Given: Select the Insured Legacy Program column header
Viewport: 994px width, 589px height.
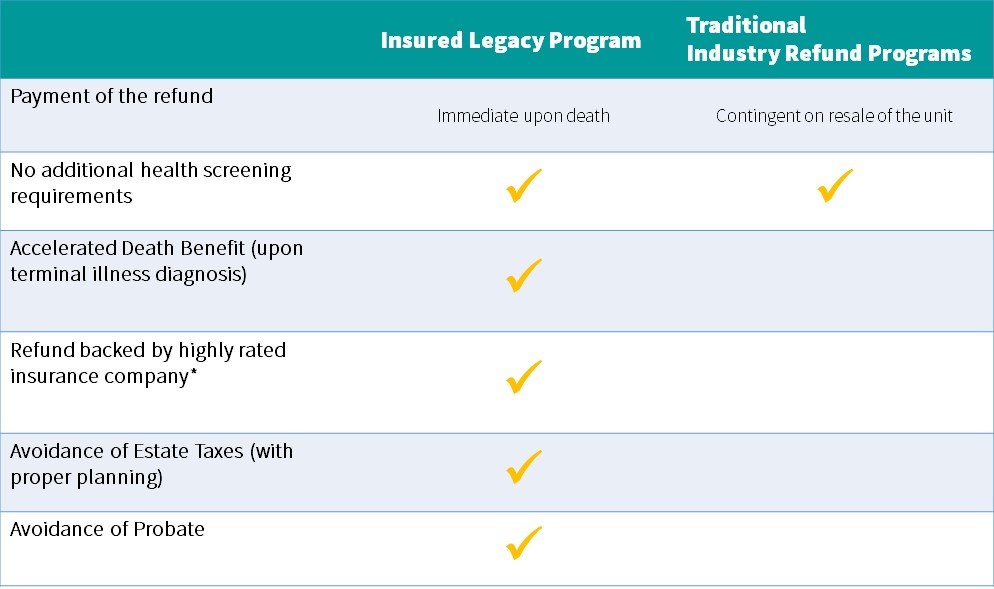Looking at the screenshot, I should pyautogui.click(x=510, y=41).
